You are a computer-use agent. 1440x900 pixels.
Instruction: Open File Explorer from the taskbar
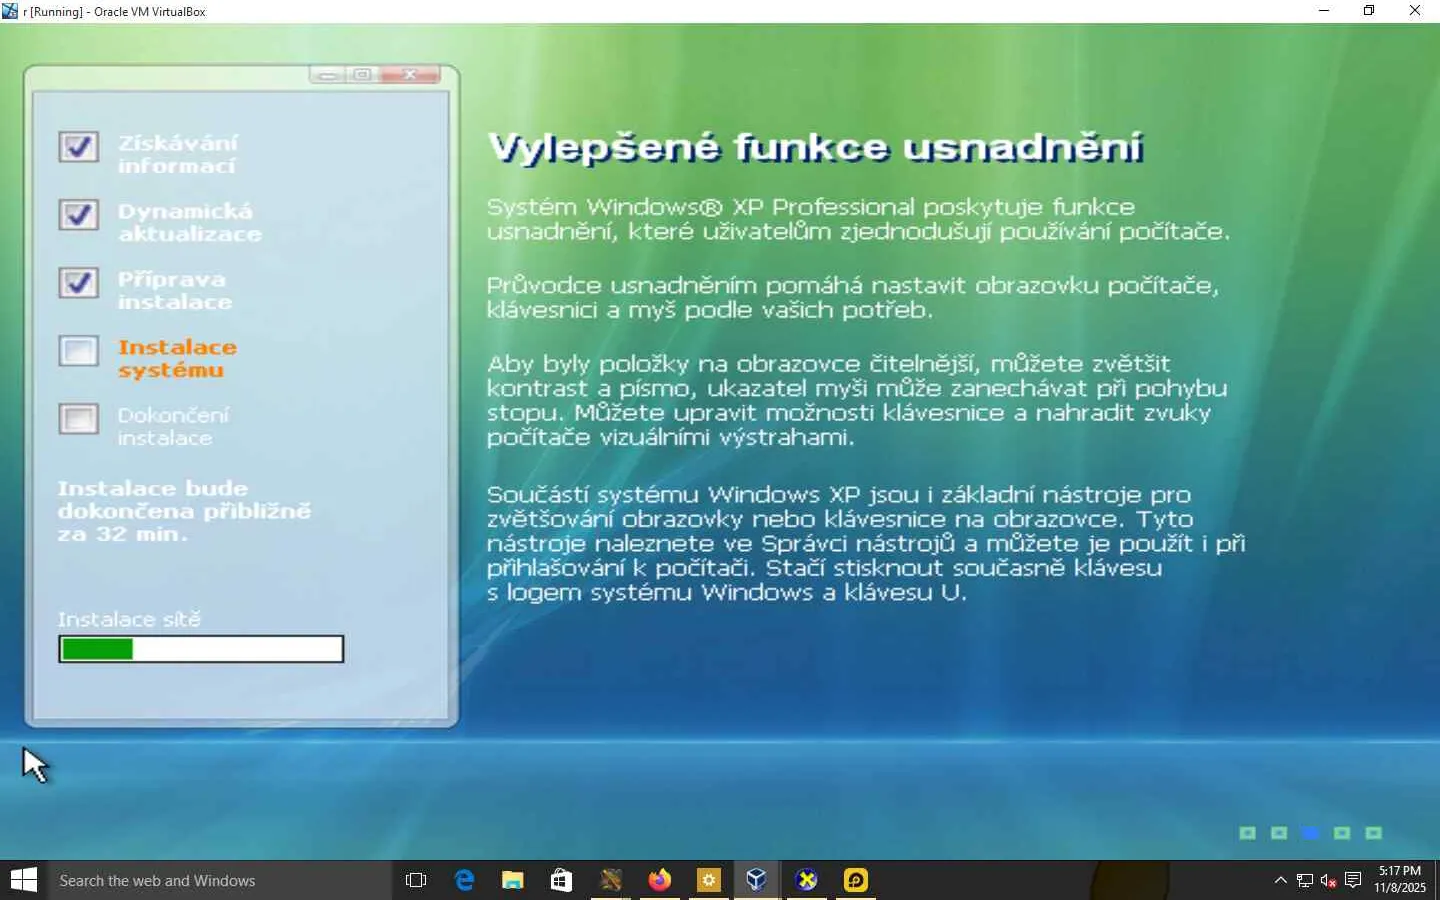(513, 880)
